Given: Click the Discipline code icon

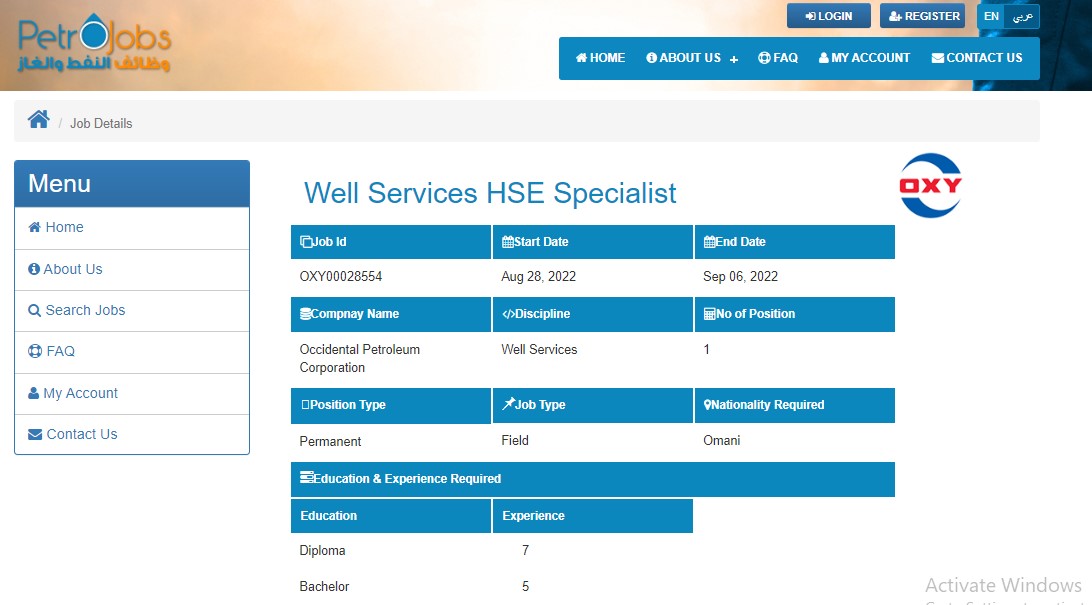Looking at the screenshot, I should (x=508, y=313).
